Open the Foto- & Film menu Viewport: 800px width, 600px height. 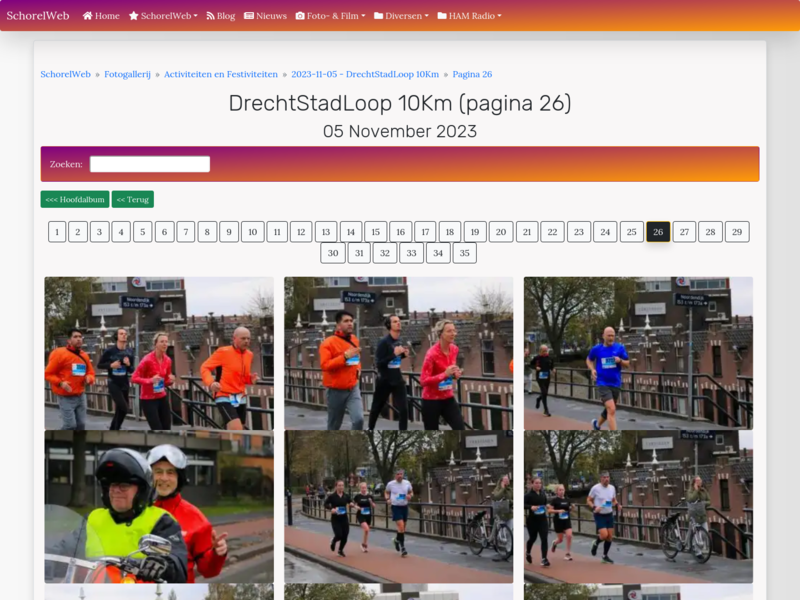(330, 16)
